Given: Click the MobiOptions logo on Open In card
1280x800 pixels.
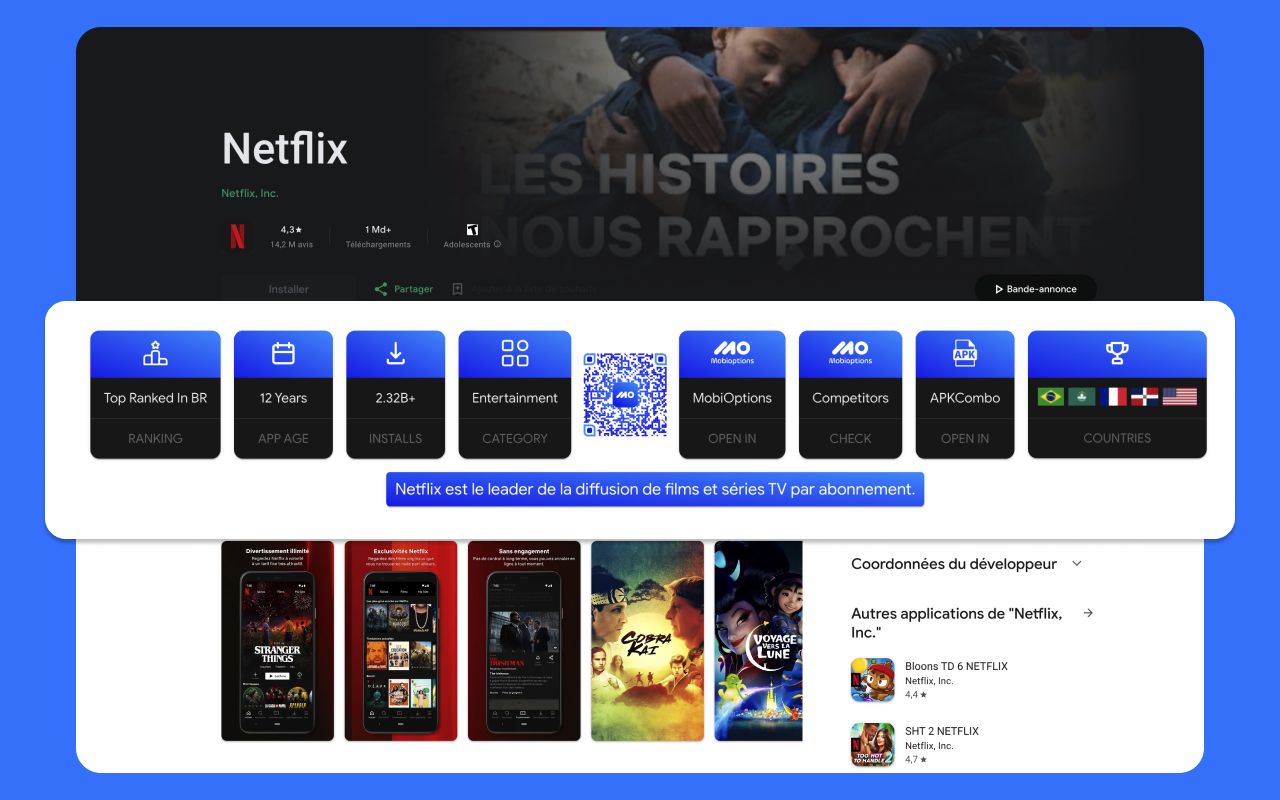Looking at the screenshot, I should (x=732, y=353).
